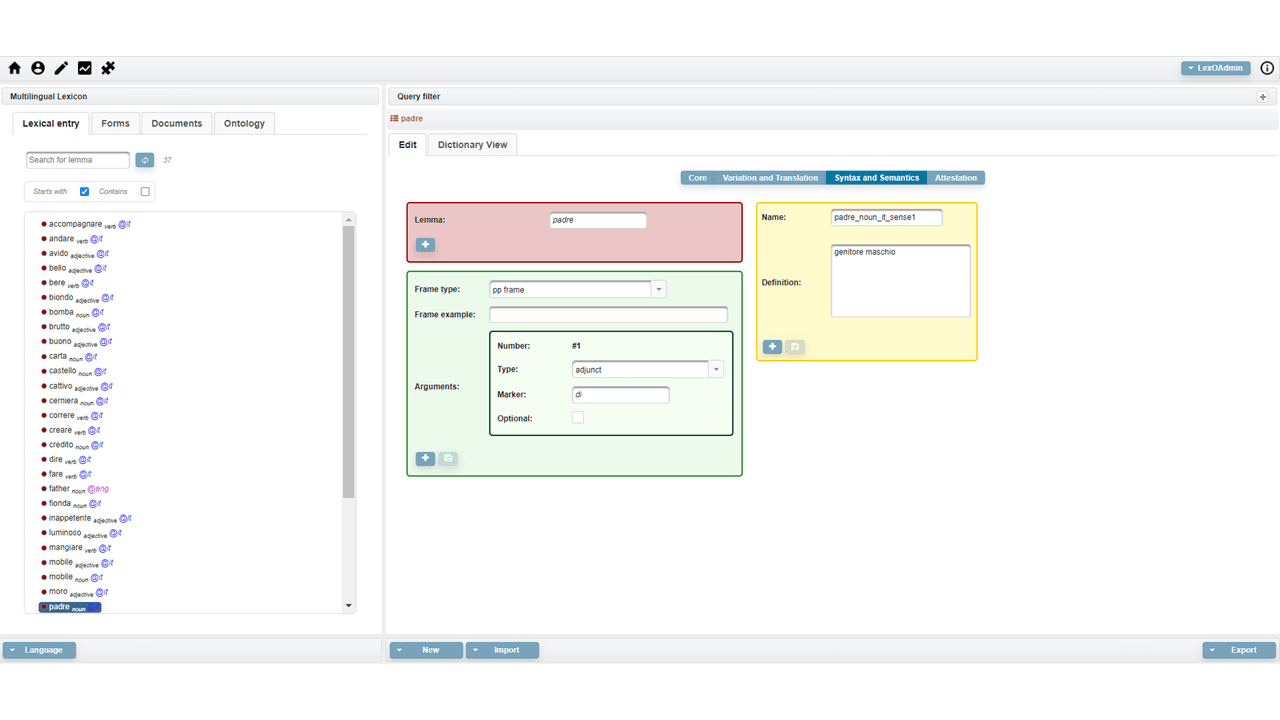1280x720 pixels.
Task: Tick the Optional argument checkbox
Action: pyautogui.click(x=578, y=418)
